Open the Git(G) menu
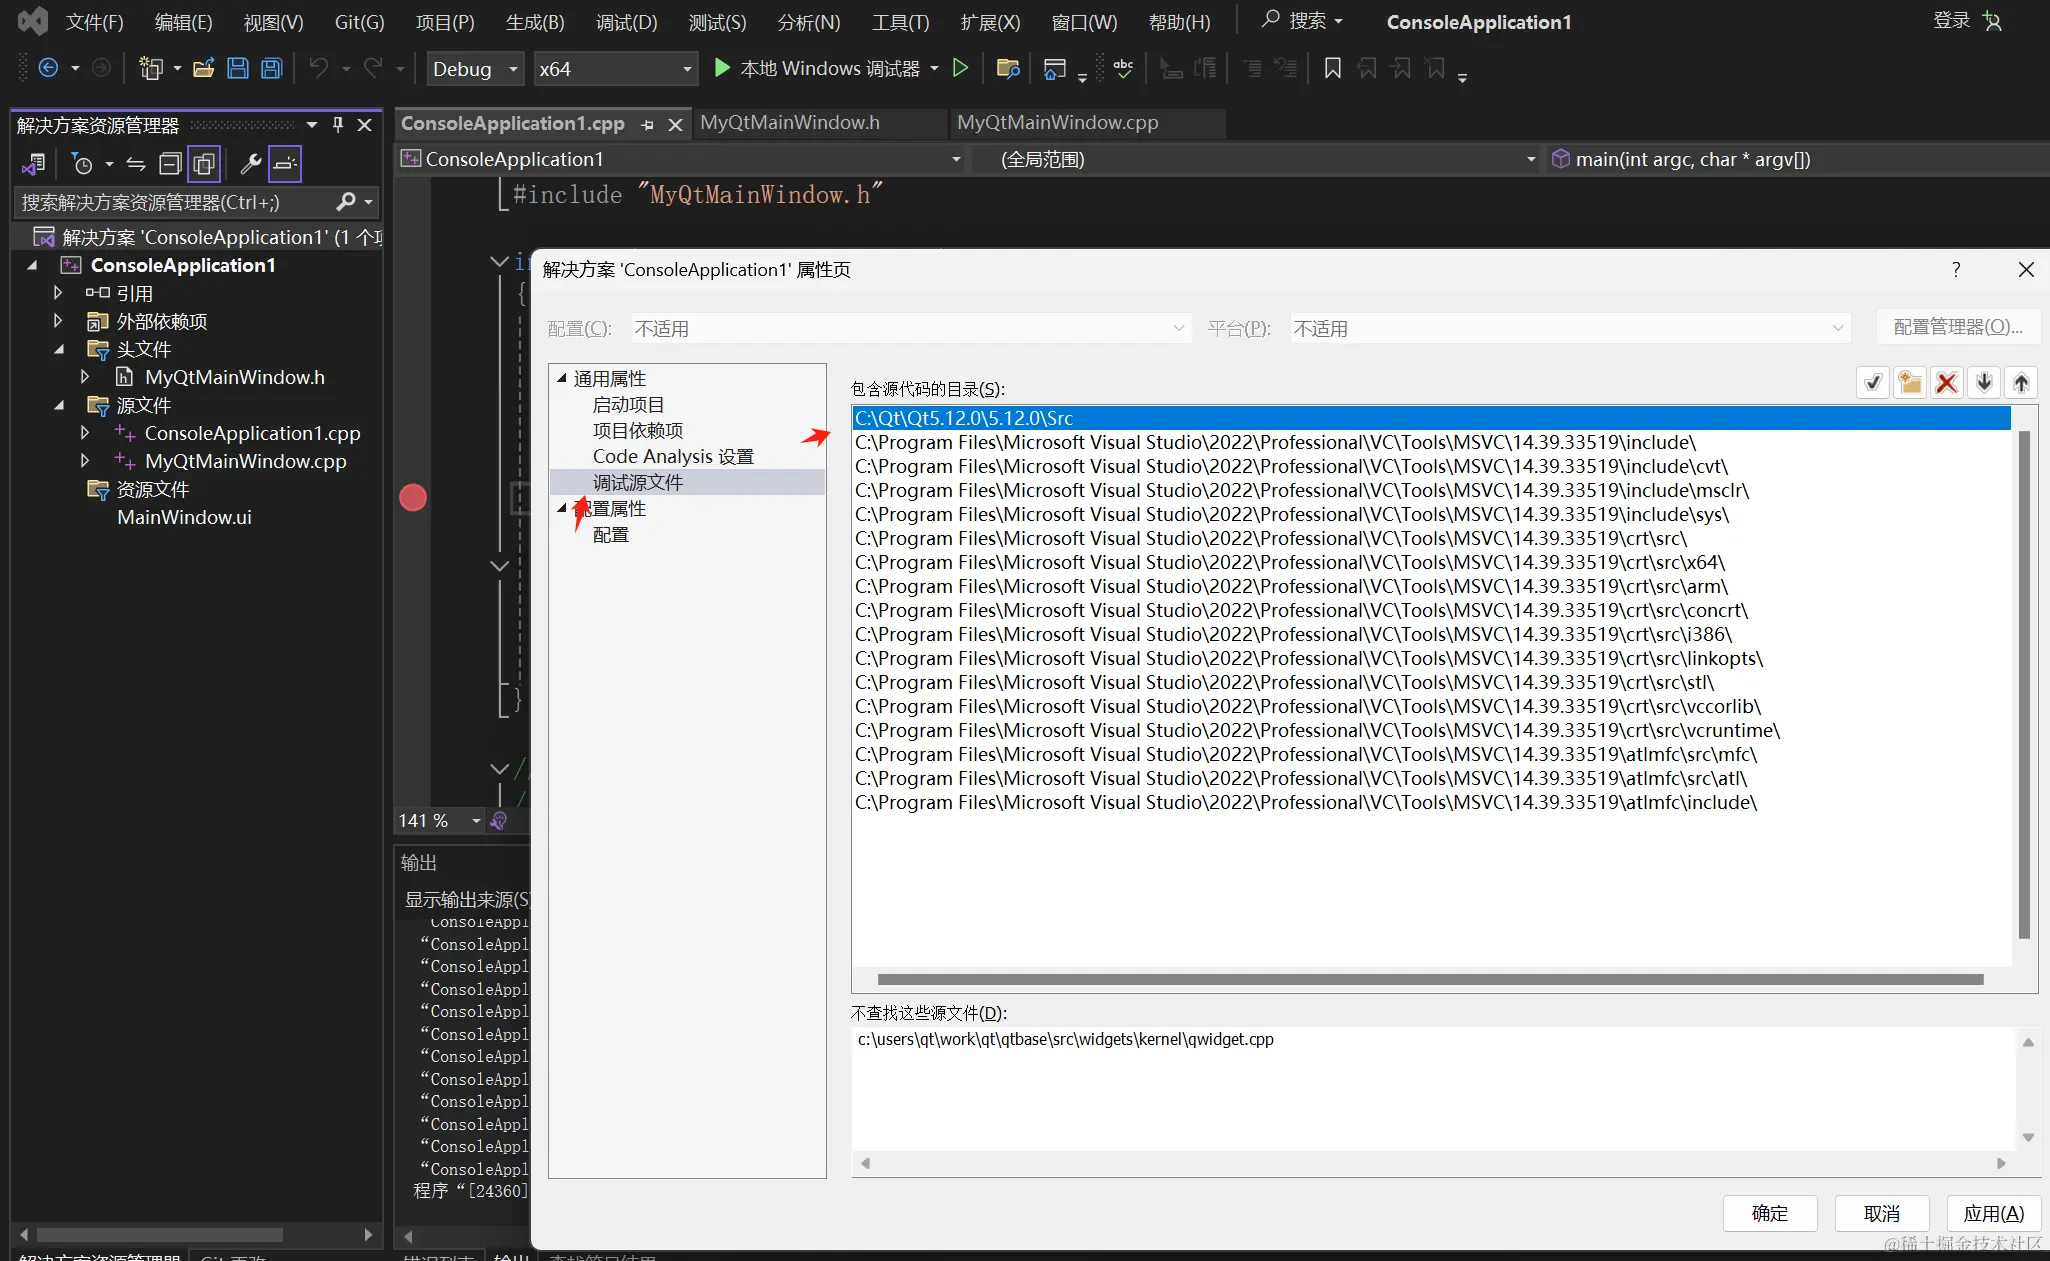The height and width of the screenshot is (1261, 2050). point(359,22)
